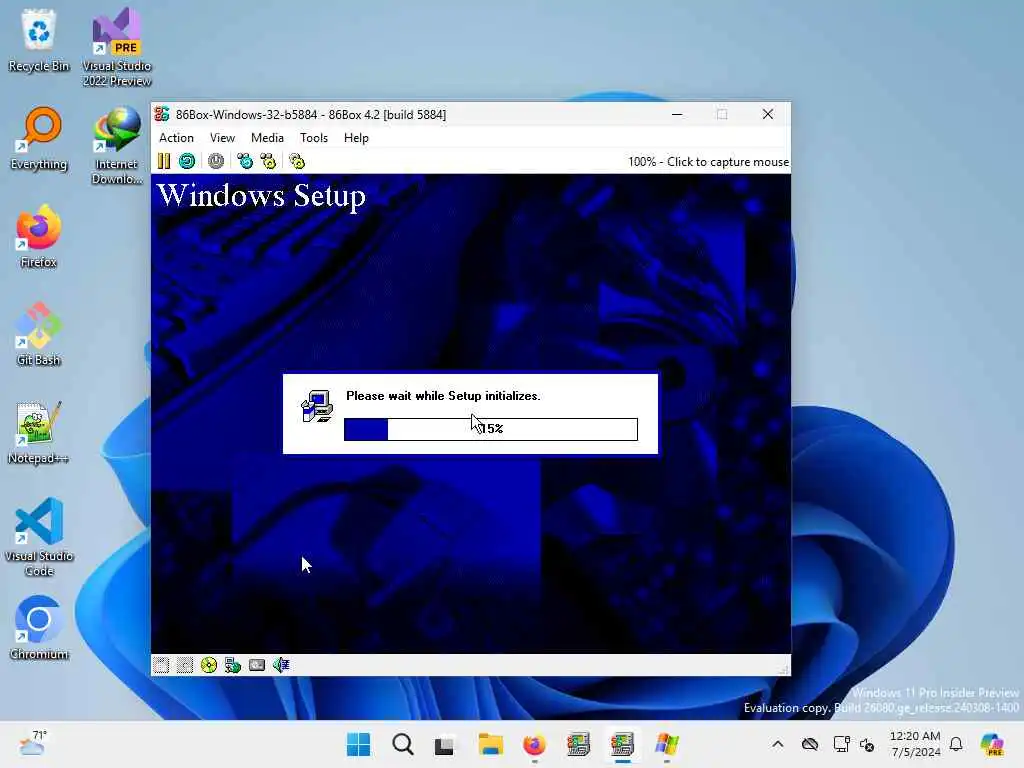Click Firefox in the taskbar
This screenshot has width=1024, height=768.
(534, 744)
